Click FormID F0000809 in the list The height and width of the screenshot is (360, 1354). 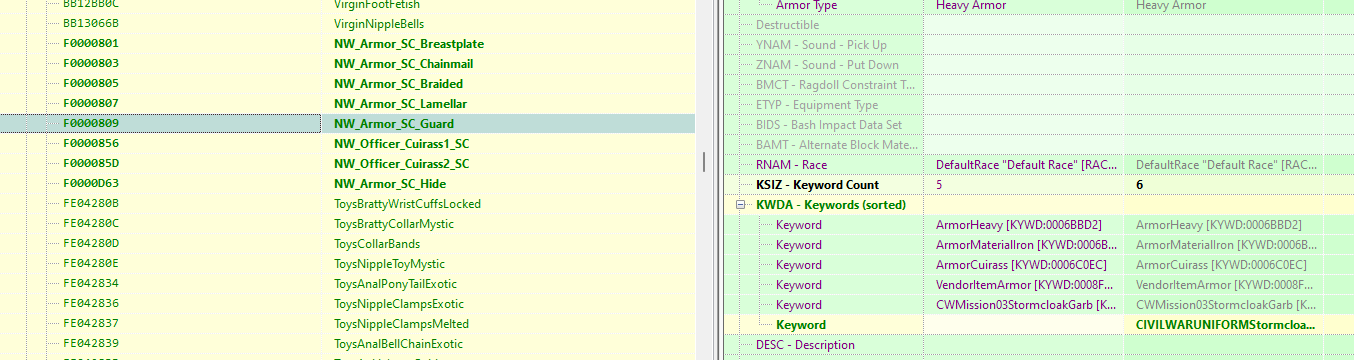[91, 124]
